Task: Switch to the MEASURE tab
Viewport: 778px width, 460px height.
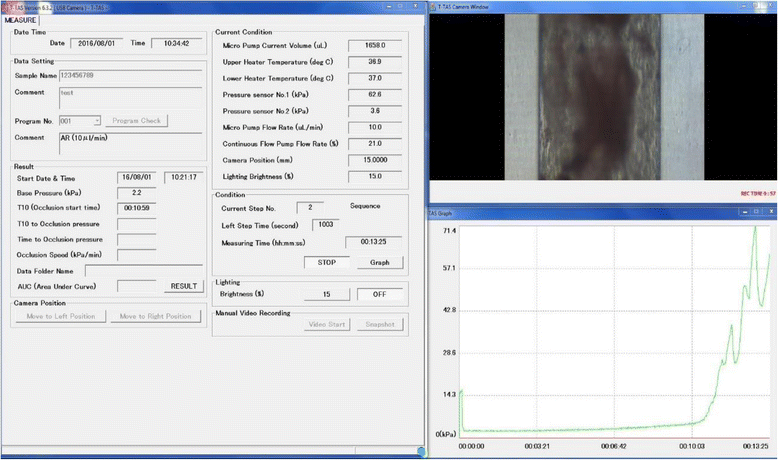Action: (18, 18)
